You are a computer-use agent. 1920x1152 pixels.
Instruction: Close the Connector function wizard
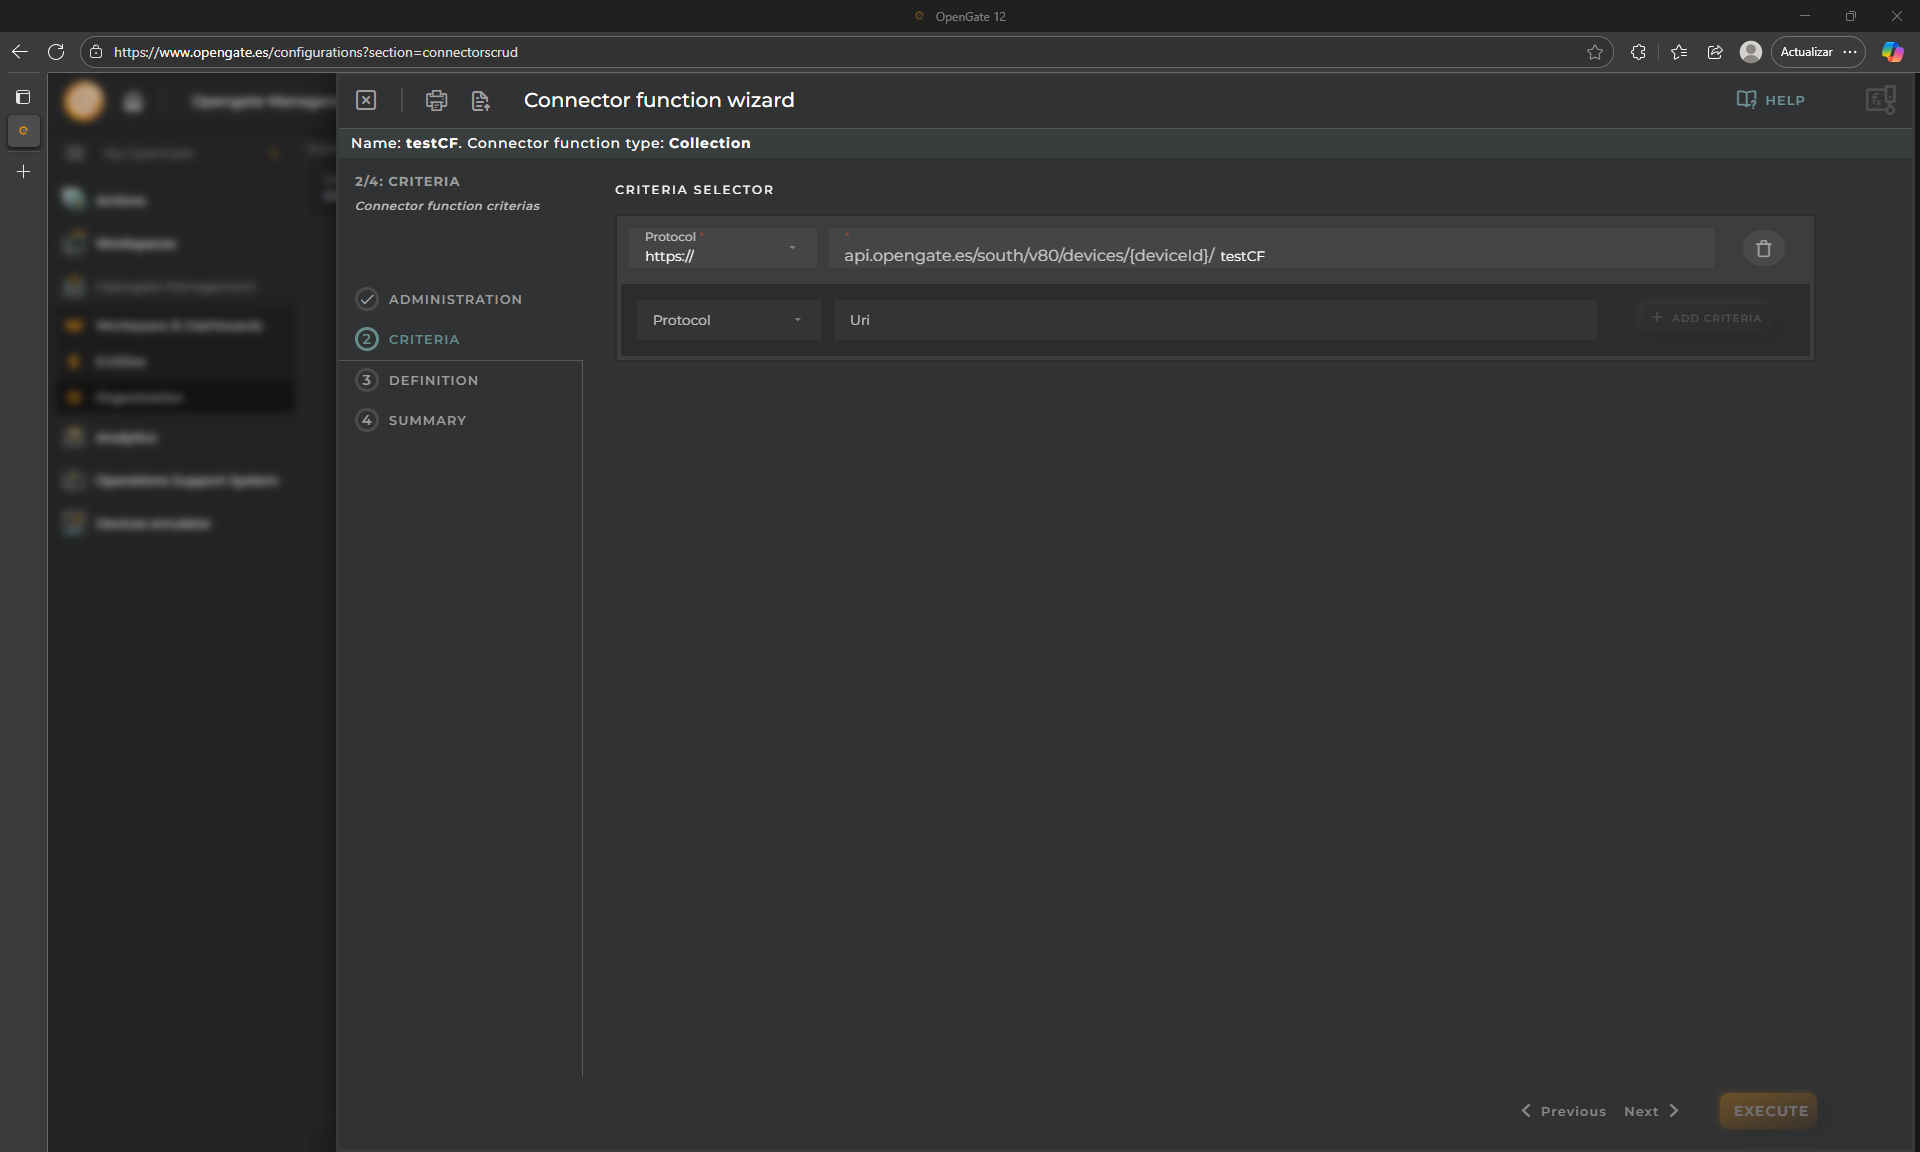click(x=366, y=100)
